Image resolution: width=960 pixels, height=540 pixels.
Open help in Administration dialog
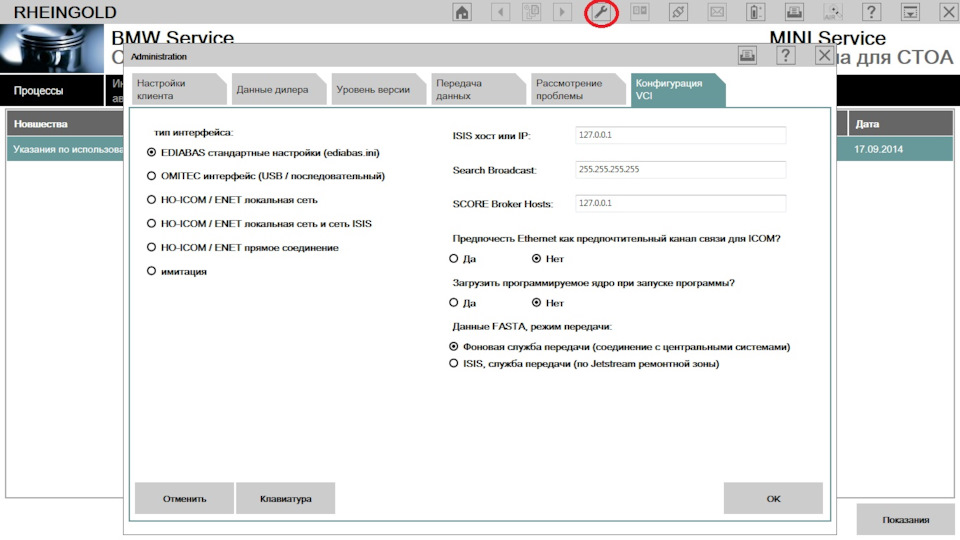(x=786, y=56)
